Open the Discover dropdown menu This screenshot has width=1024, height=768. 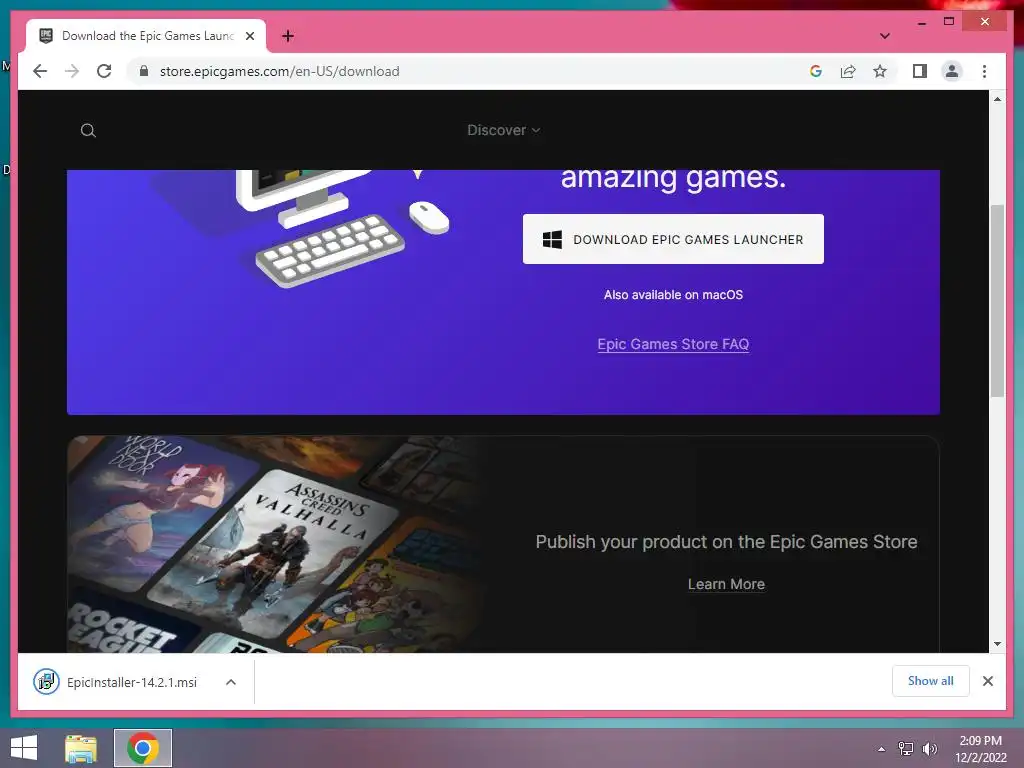504,130
